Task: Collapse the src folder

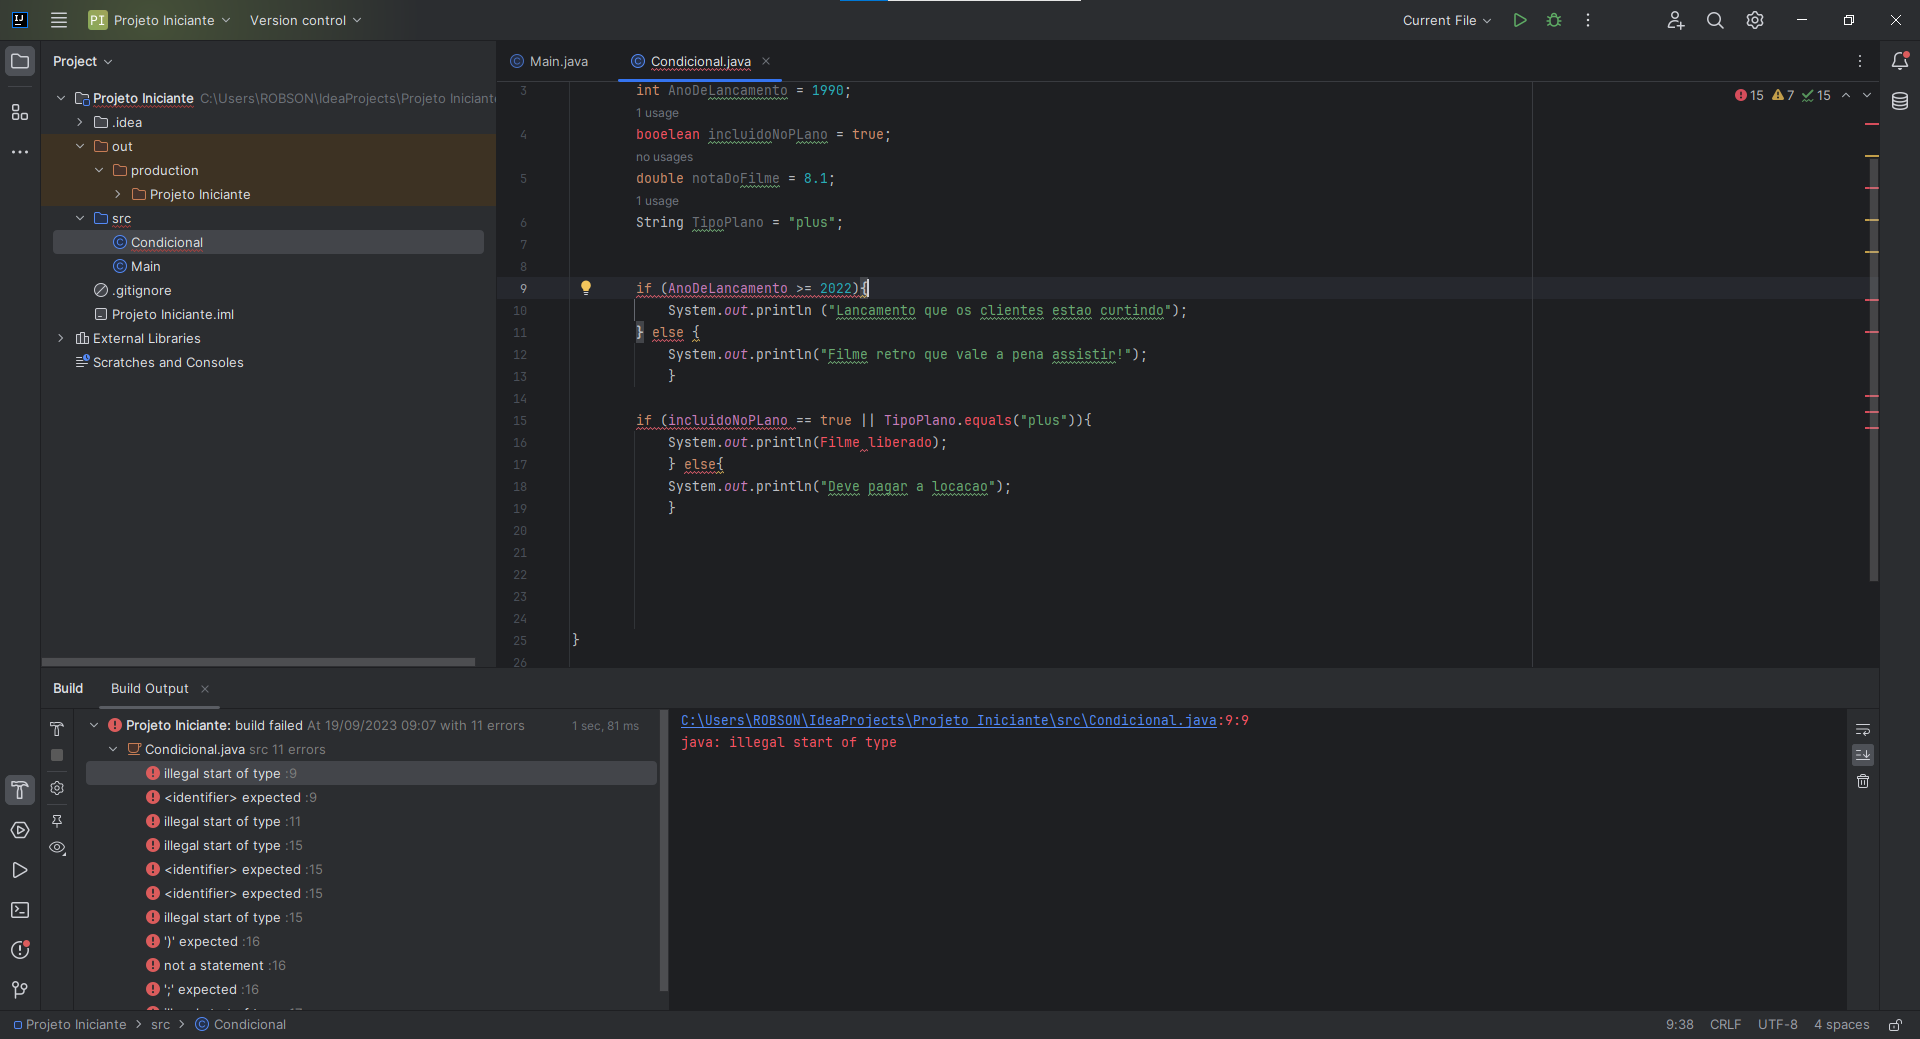Action: pyautogui.click(x=80, y=218)
